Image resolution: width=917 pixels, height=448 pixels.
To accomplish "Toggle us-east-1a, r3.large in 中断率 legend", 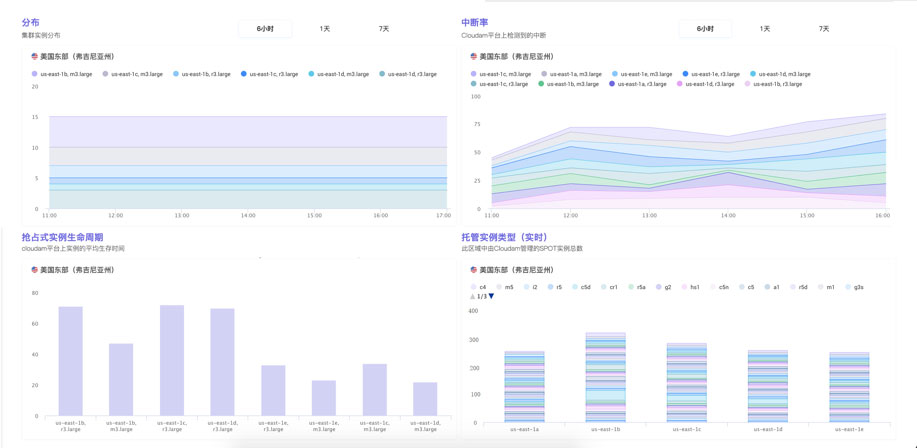I will click(637, 84).
